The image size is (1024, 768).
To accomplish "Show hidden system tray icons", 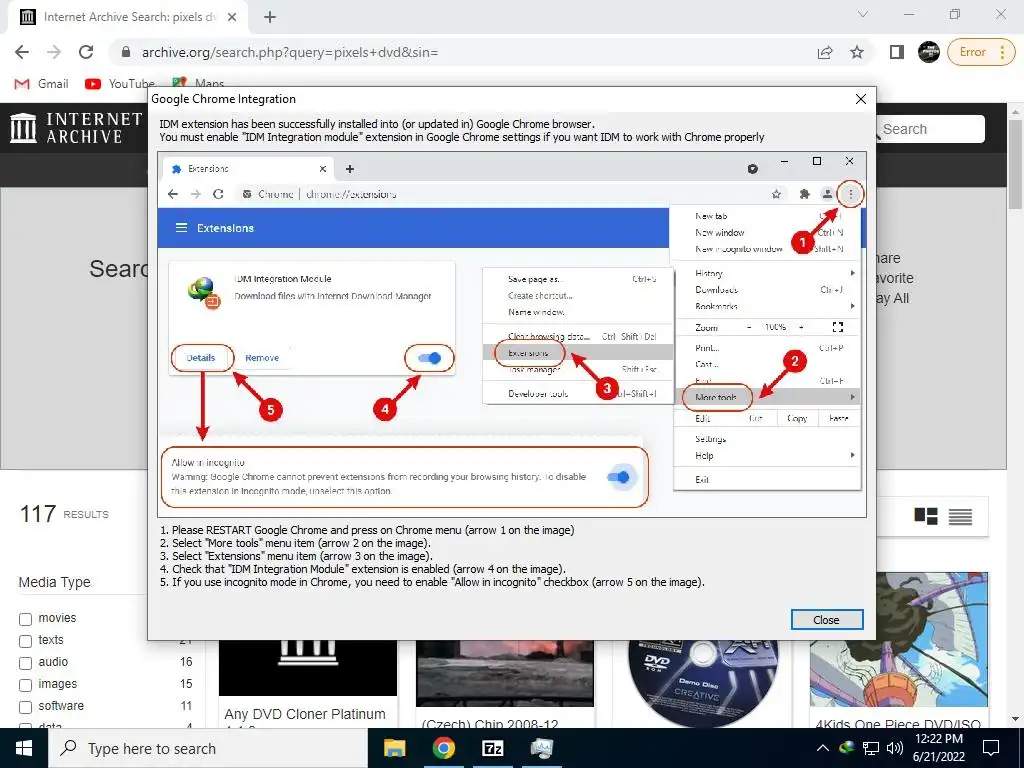I will coord(823,748).
